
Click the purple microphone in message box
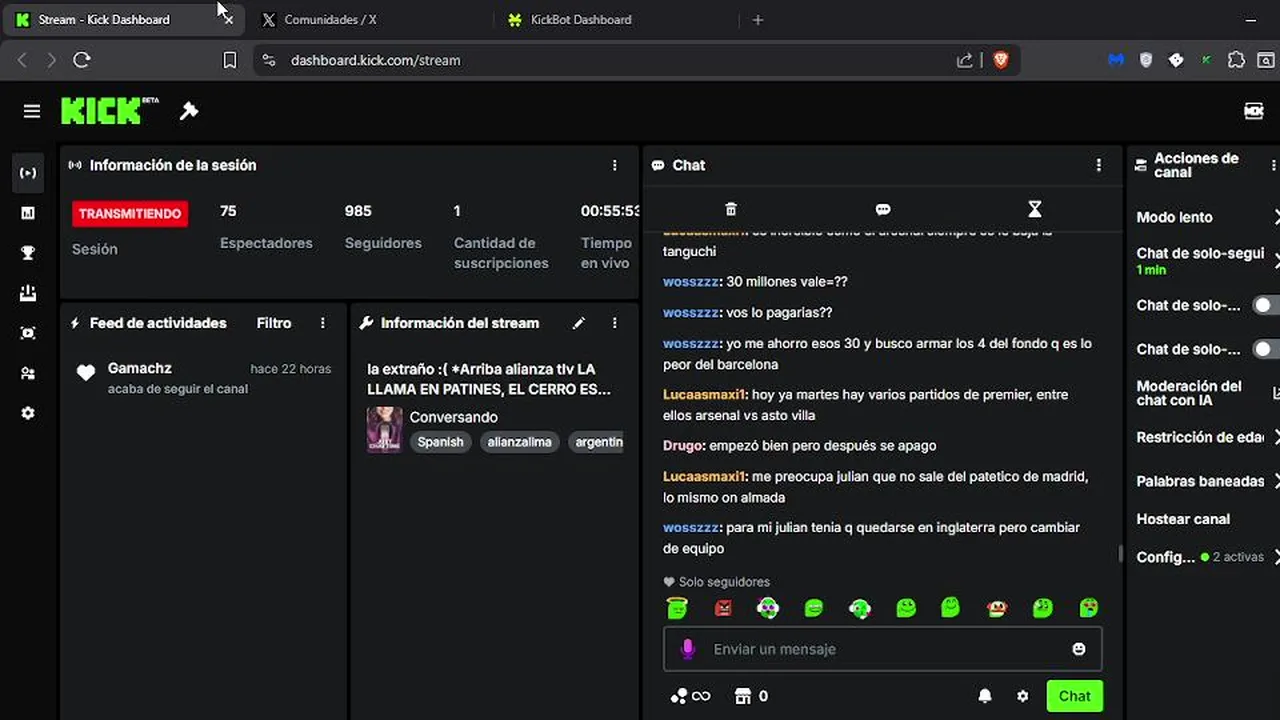pos(687,649)
